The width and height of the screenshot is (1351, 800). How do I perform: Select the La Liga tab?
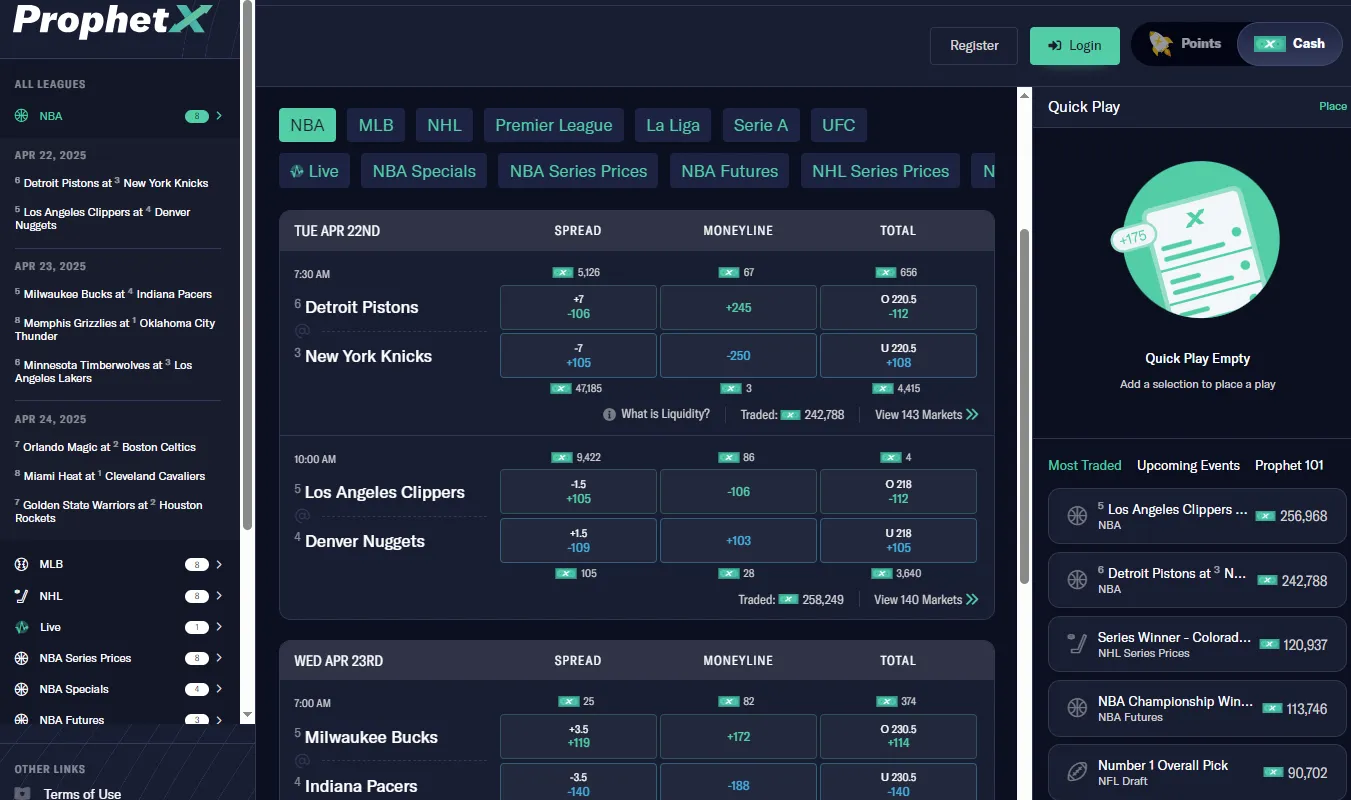click(673, 125)
